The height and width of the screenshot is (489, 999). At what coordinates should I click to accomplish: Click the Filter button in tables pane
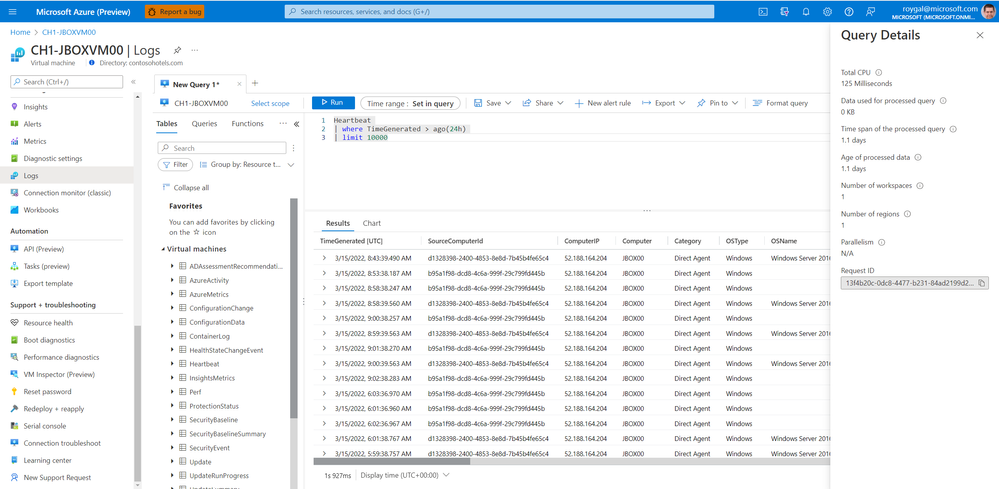click(x=175, y=165)
